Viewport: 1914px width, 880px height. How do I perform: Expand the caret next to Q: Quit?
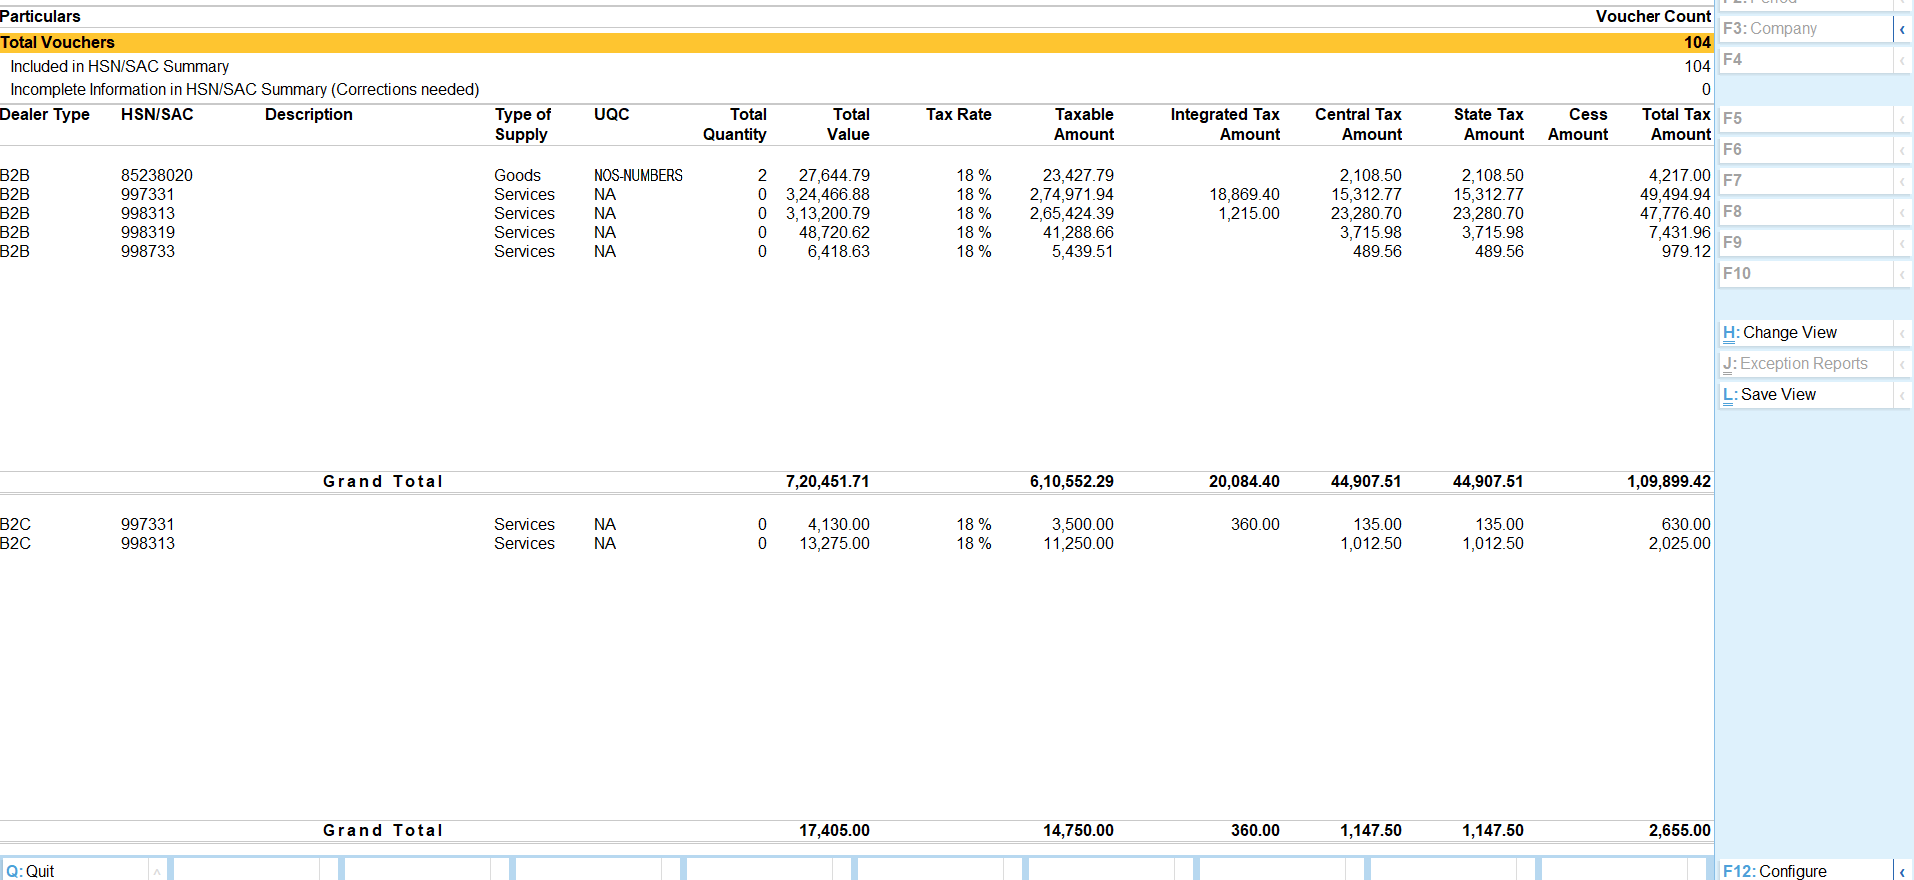[x=156, y=871]
